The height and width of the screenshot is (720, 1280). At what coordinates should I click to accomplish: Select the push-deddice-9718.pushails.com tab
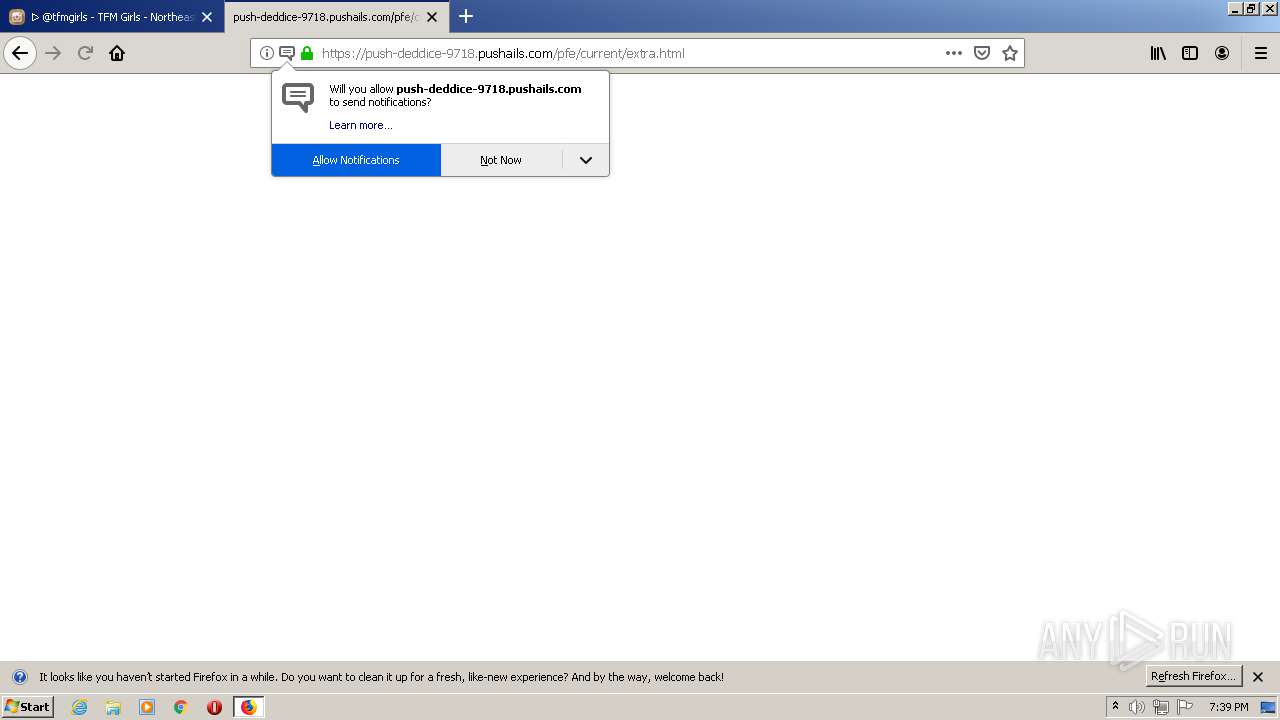(337, 17)
